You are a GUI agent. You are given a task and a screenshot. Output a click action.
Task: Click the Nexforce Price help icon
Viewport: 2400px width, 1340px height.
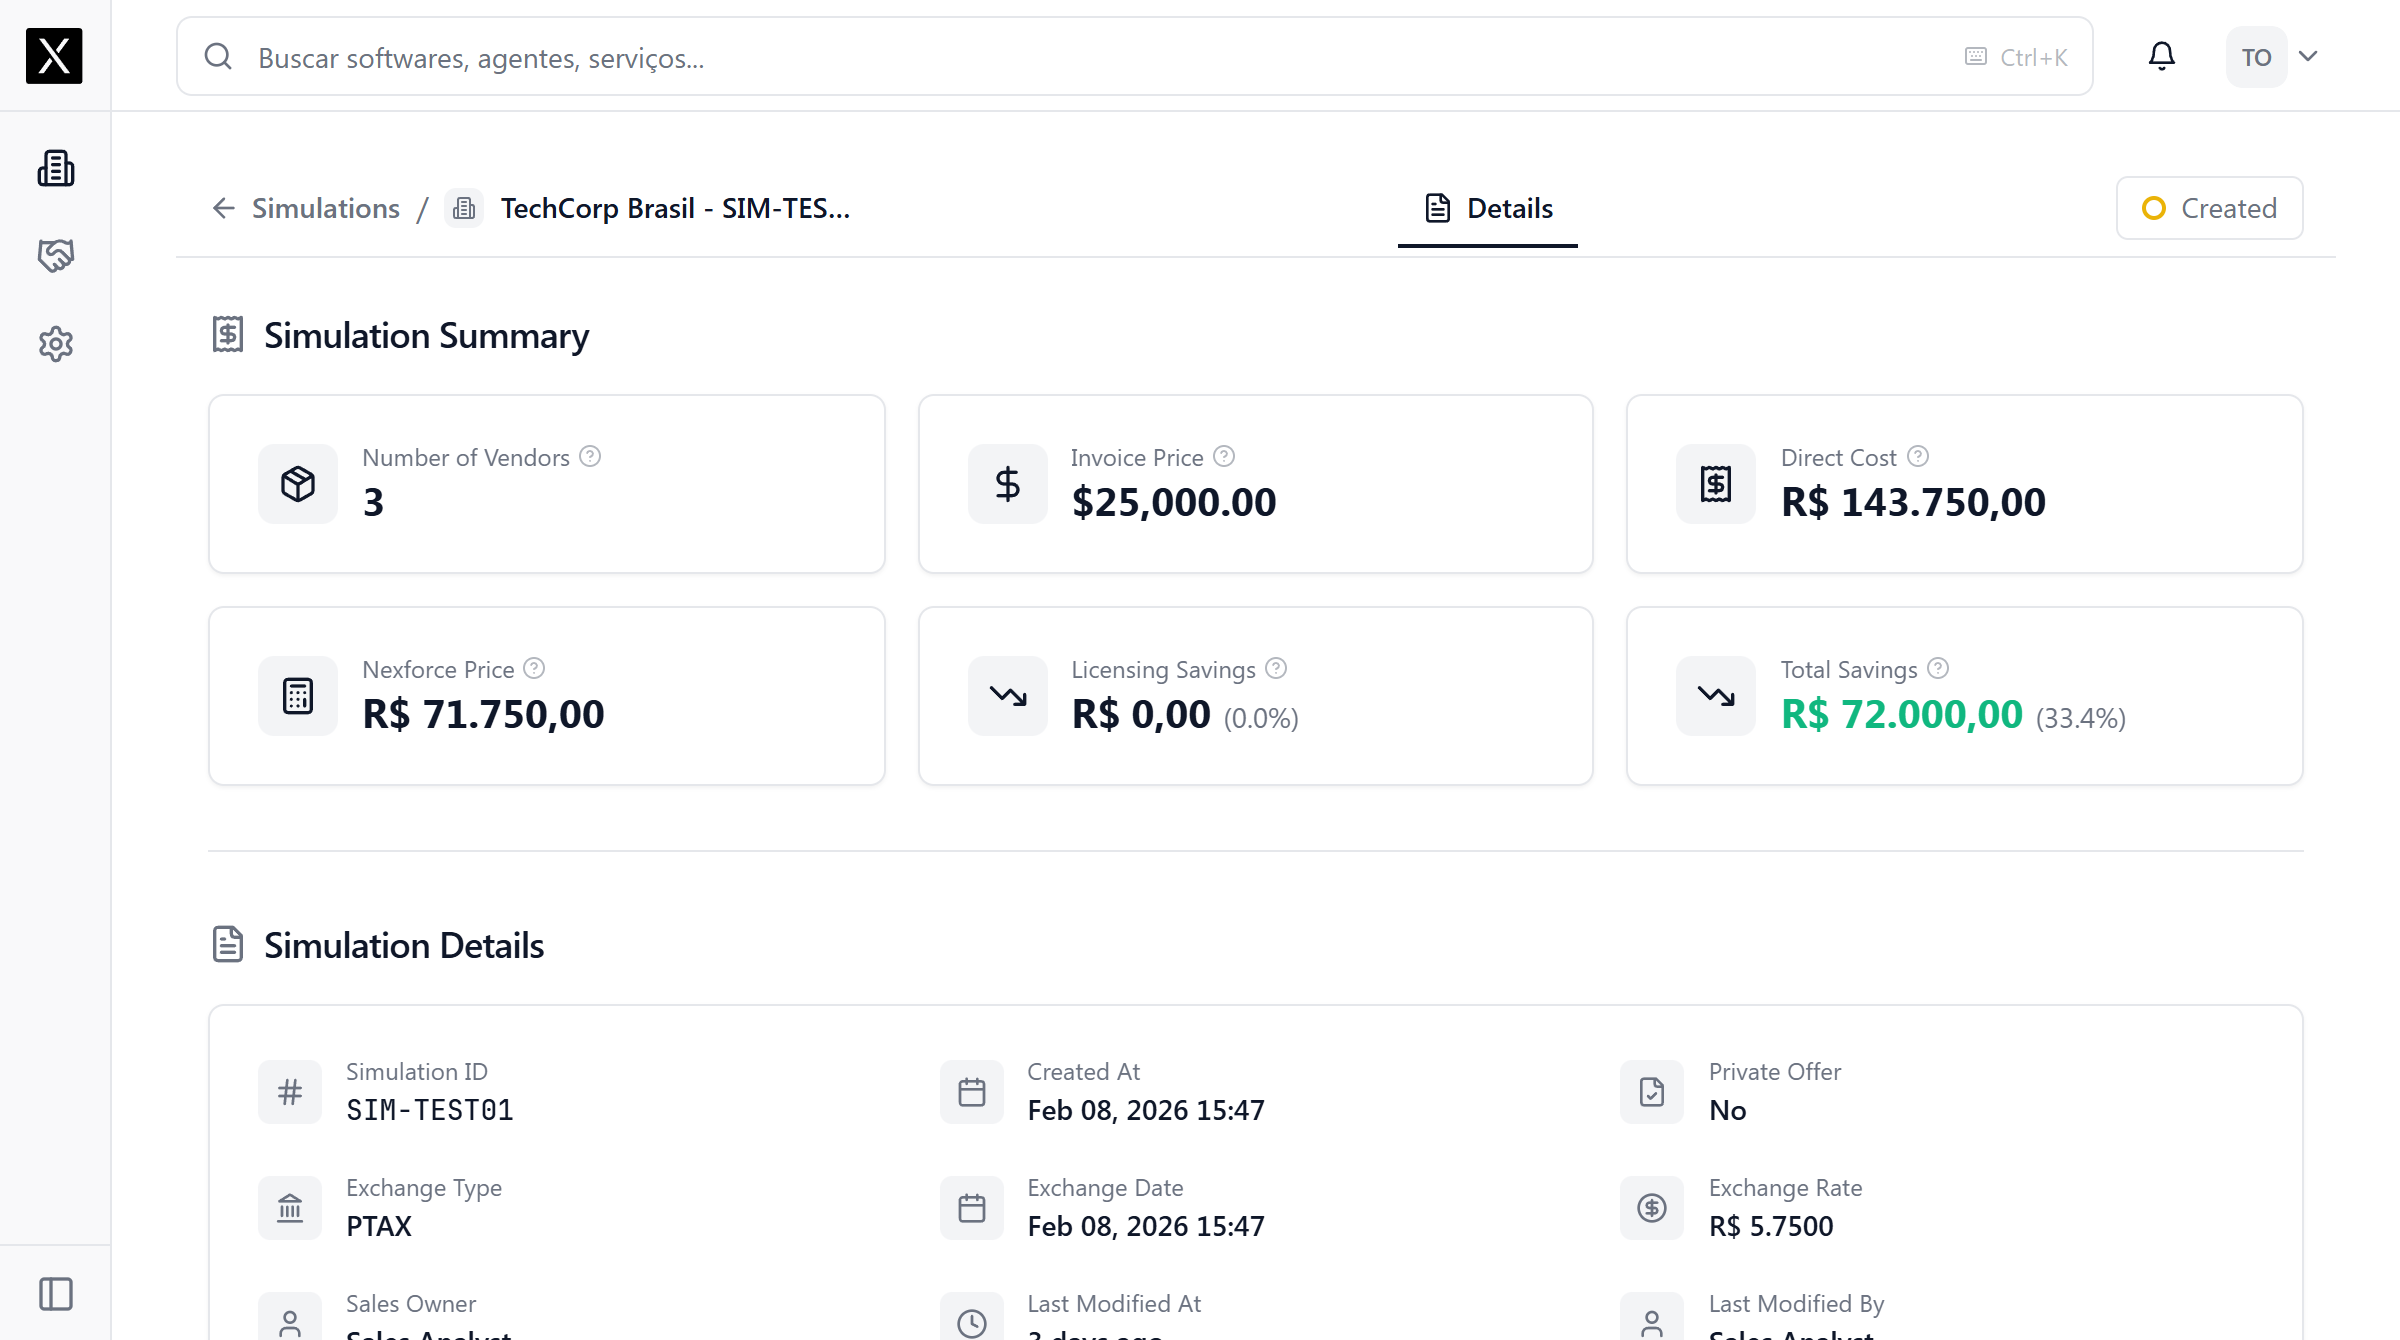click(x=535, y=669)
